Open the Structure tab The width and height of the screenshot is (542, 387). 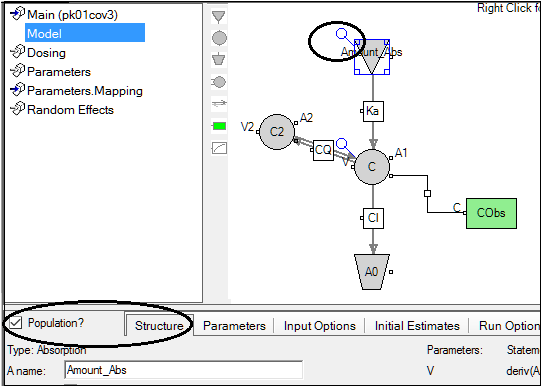tap(159, 326)
